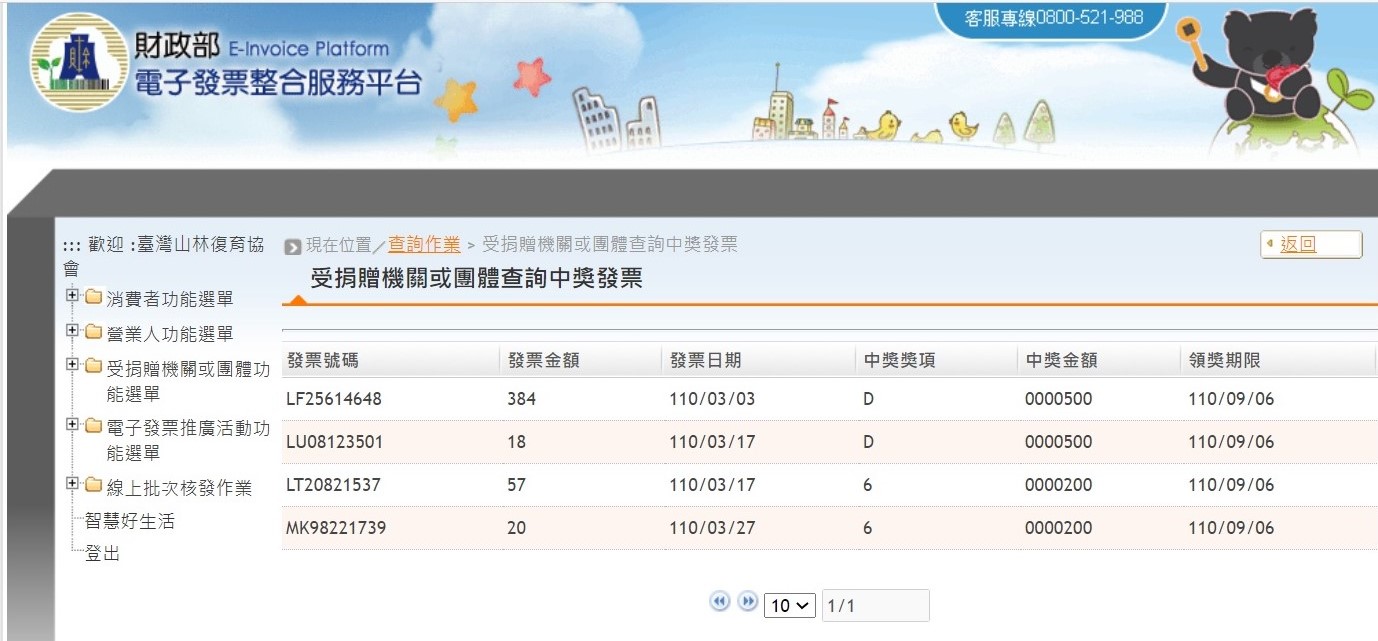Click date 110/03/17 in LU08123501 row
The width and height of the screenshot is (1378, 641).
(712, 442)
